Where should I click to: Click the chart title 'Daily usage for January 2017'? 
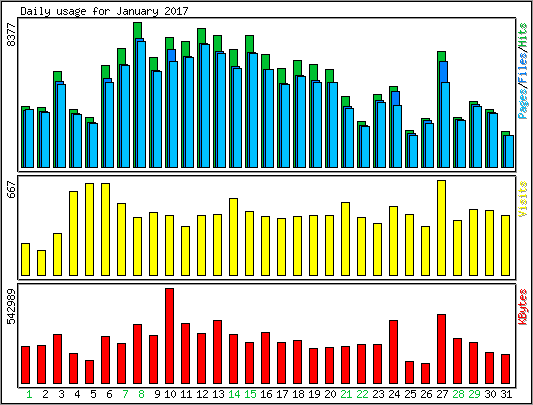(x=104, y=11)
